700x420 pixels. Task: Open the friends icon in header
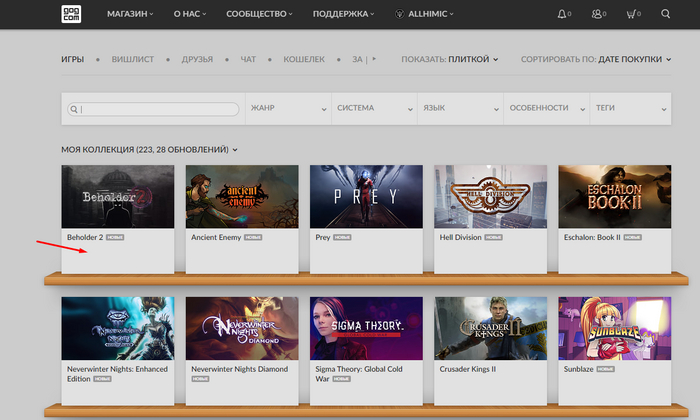(x=598, y=14)
